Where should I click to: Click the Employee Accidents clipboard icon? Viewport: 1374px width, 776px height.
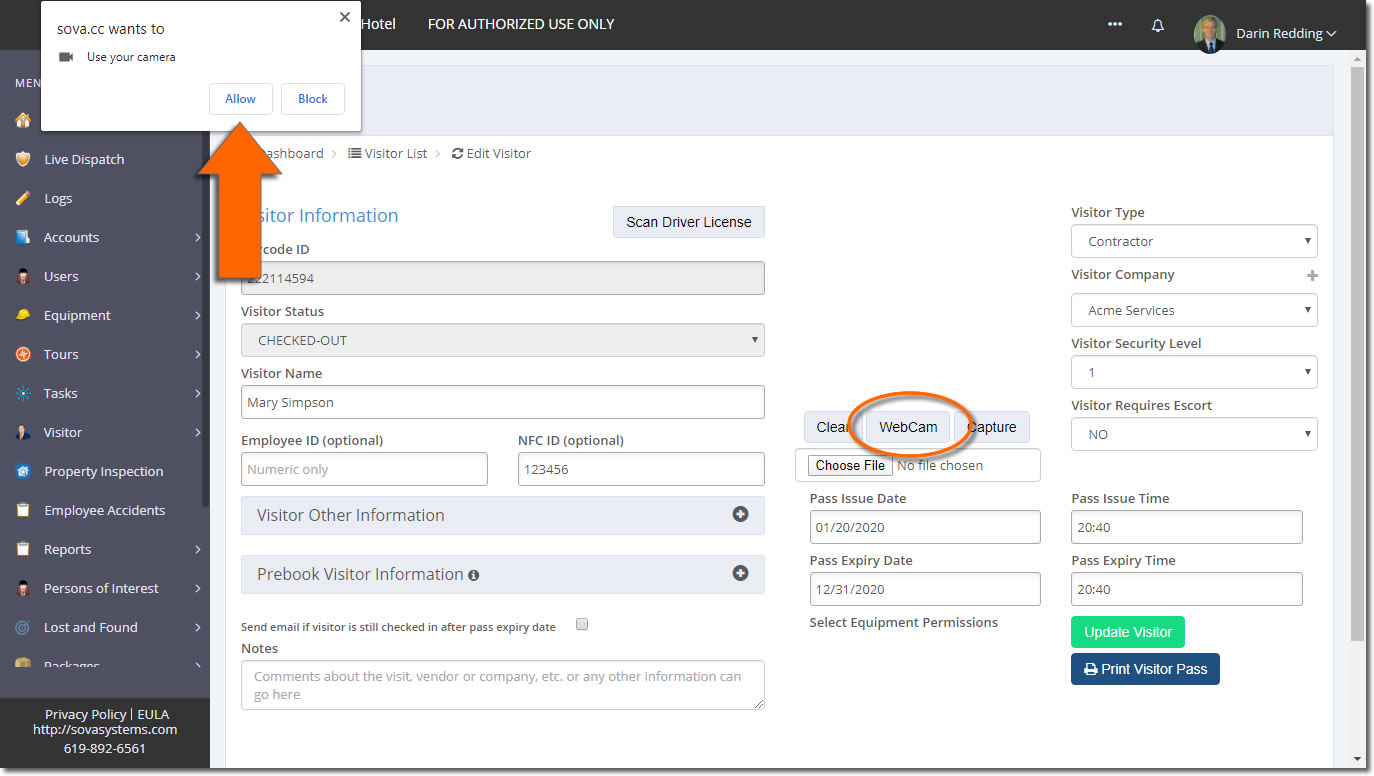(x=23, y=510)
